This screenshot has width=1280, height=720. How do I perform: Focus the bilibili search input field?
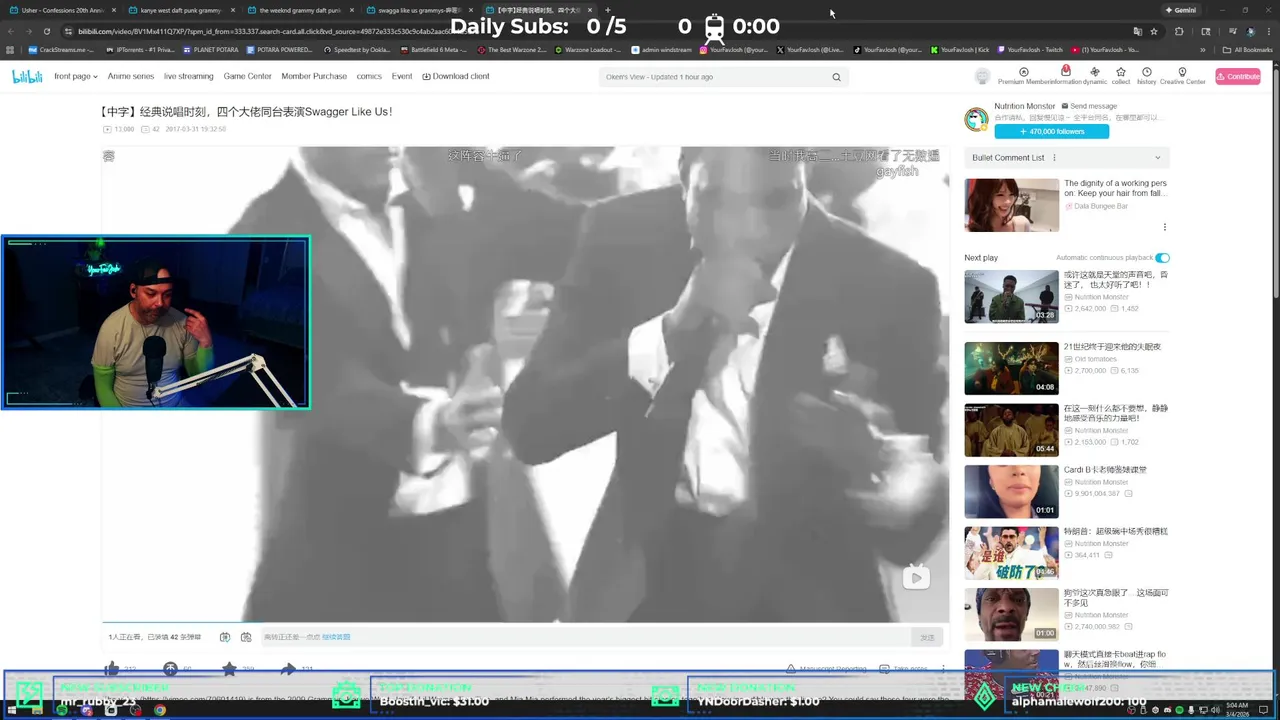715,77
